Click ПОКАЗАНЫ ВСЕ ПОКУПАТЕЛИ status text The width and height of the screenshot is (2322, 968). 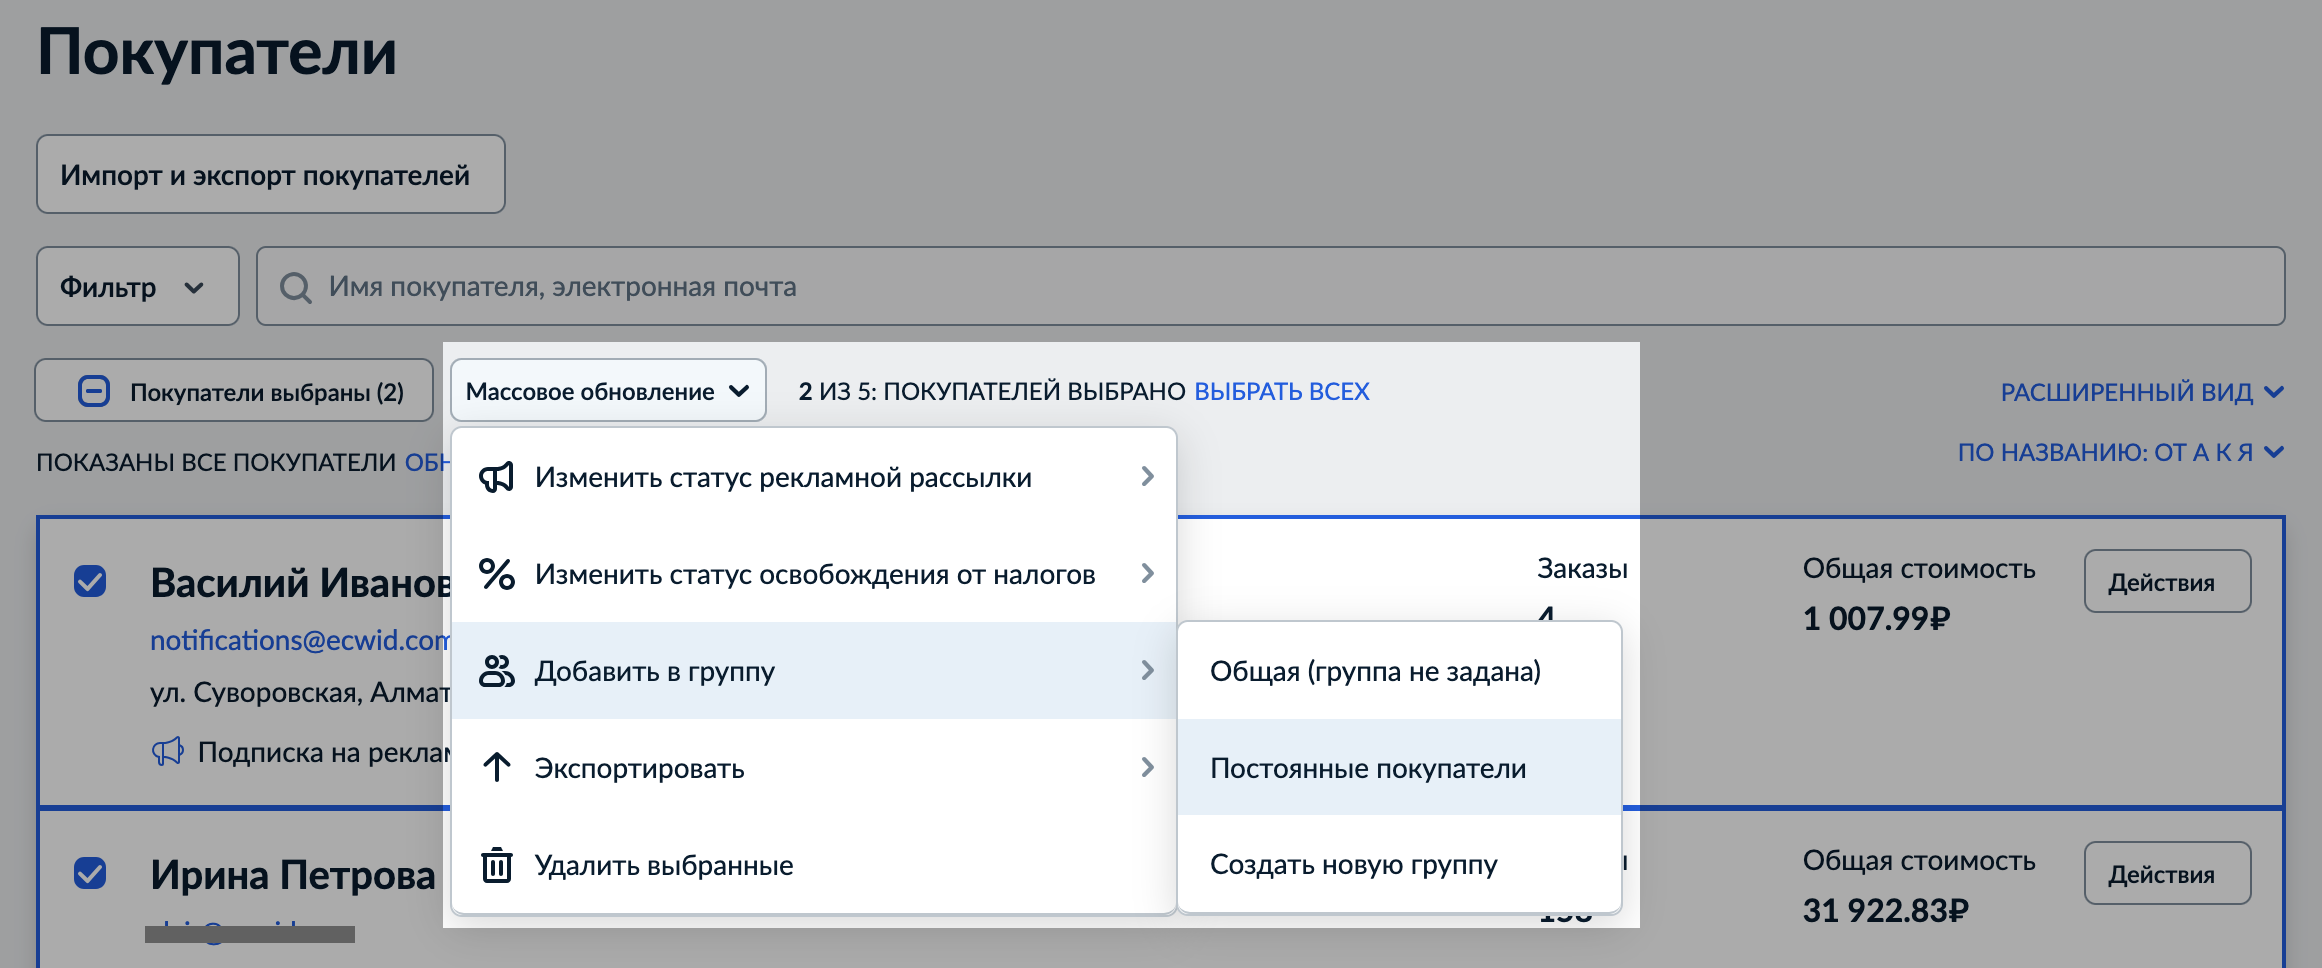[x=216, y=462]
